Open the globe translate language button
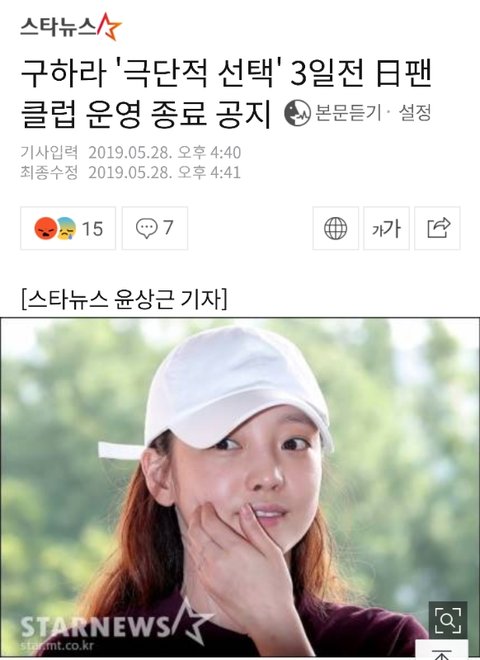 336,229
